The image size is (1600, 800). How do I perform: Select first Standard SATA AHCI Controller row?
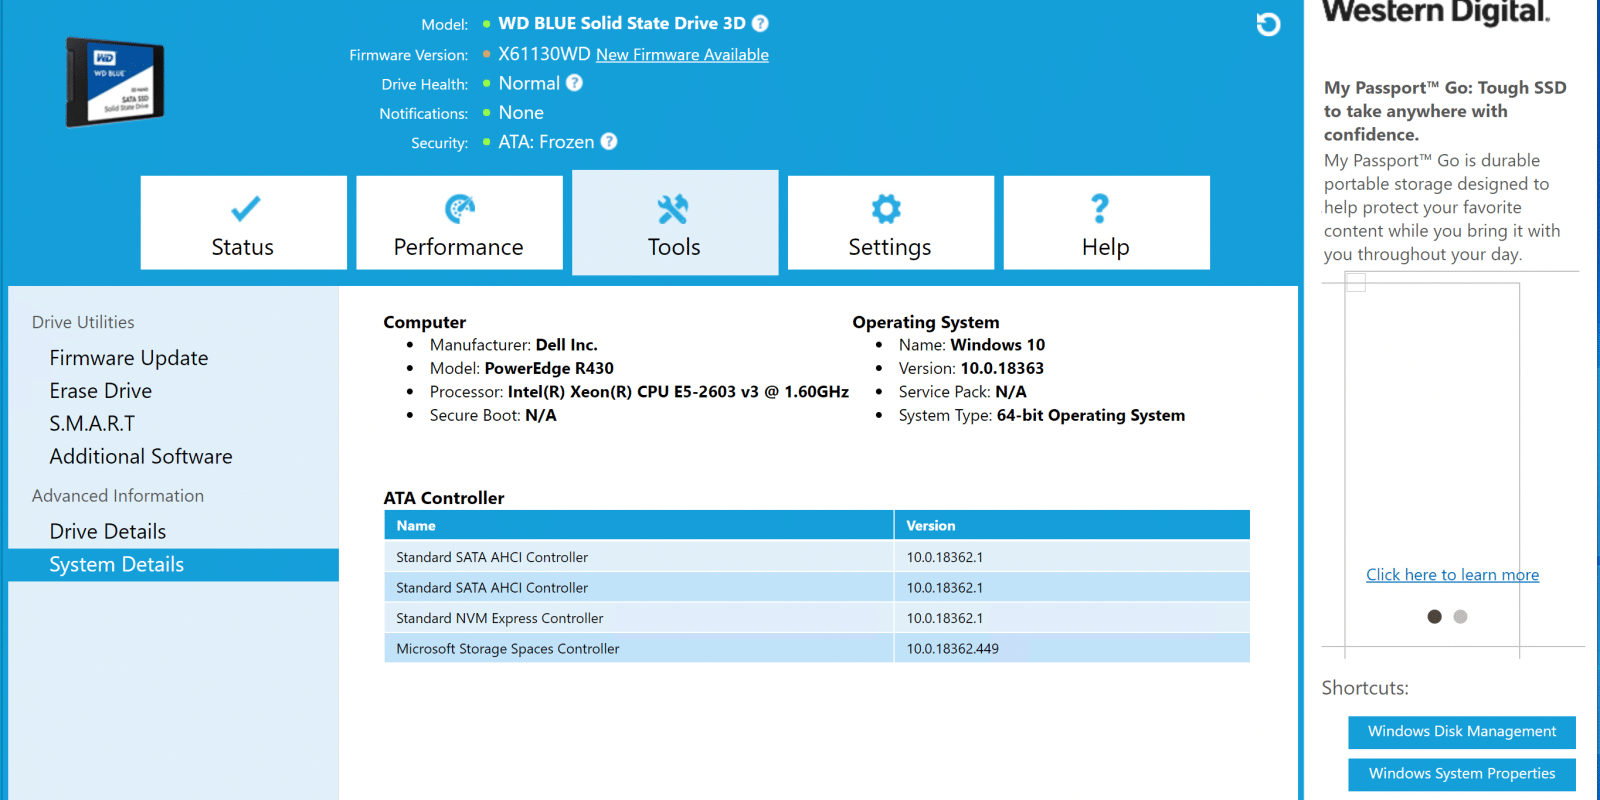pos(817,557)
